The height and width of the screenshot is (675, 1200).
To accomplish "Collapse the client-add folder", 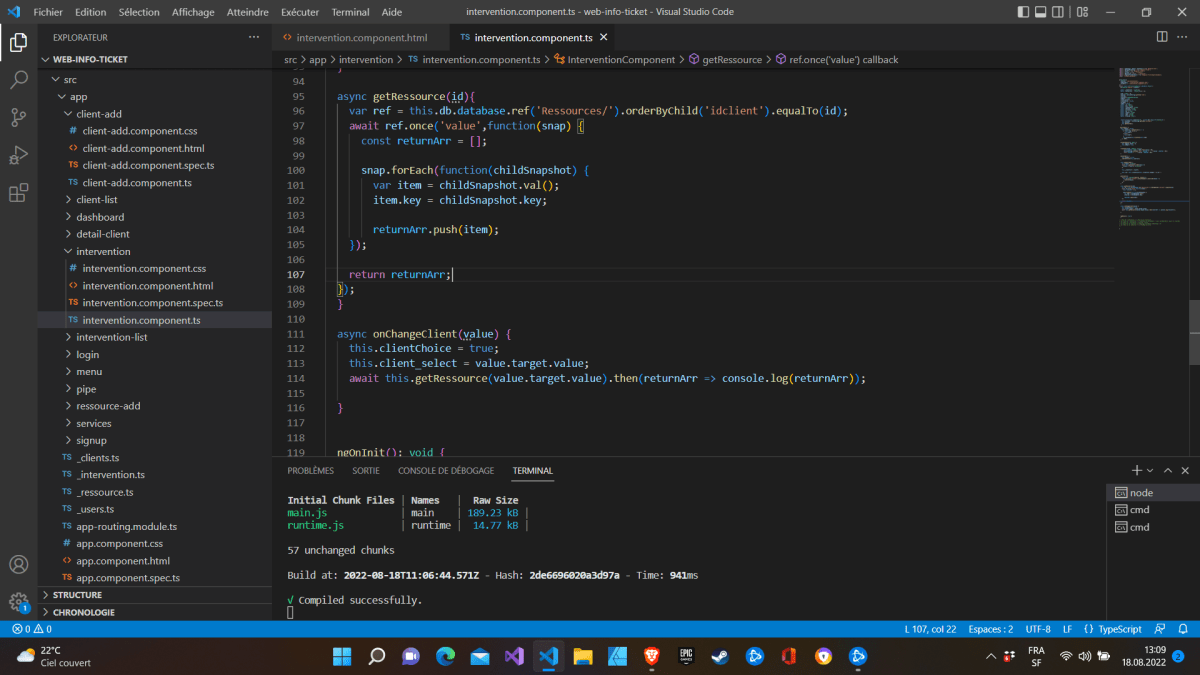I will [155, 114].
